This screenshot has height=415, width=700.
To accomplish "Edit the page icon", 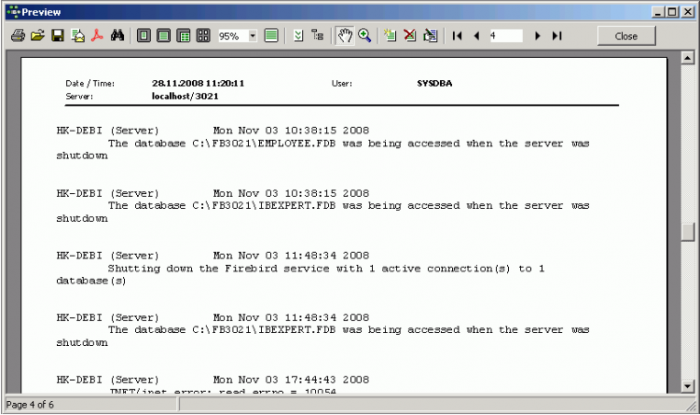I will point(430,36).
